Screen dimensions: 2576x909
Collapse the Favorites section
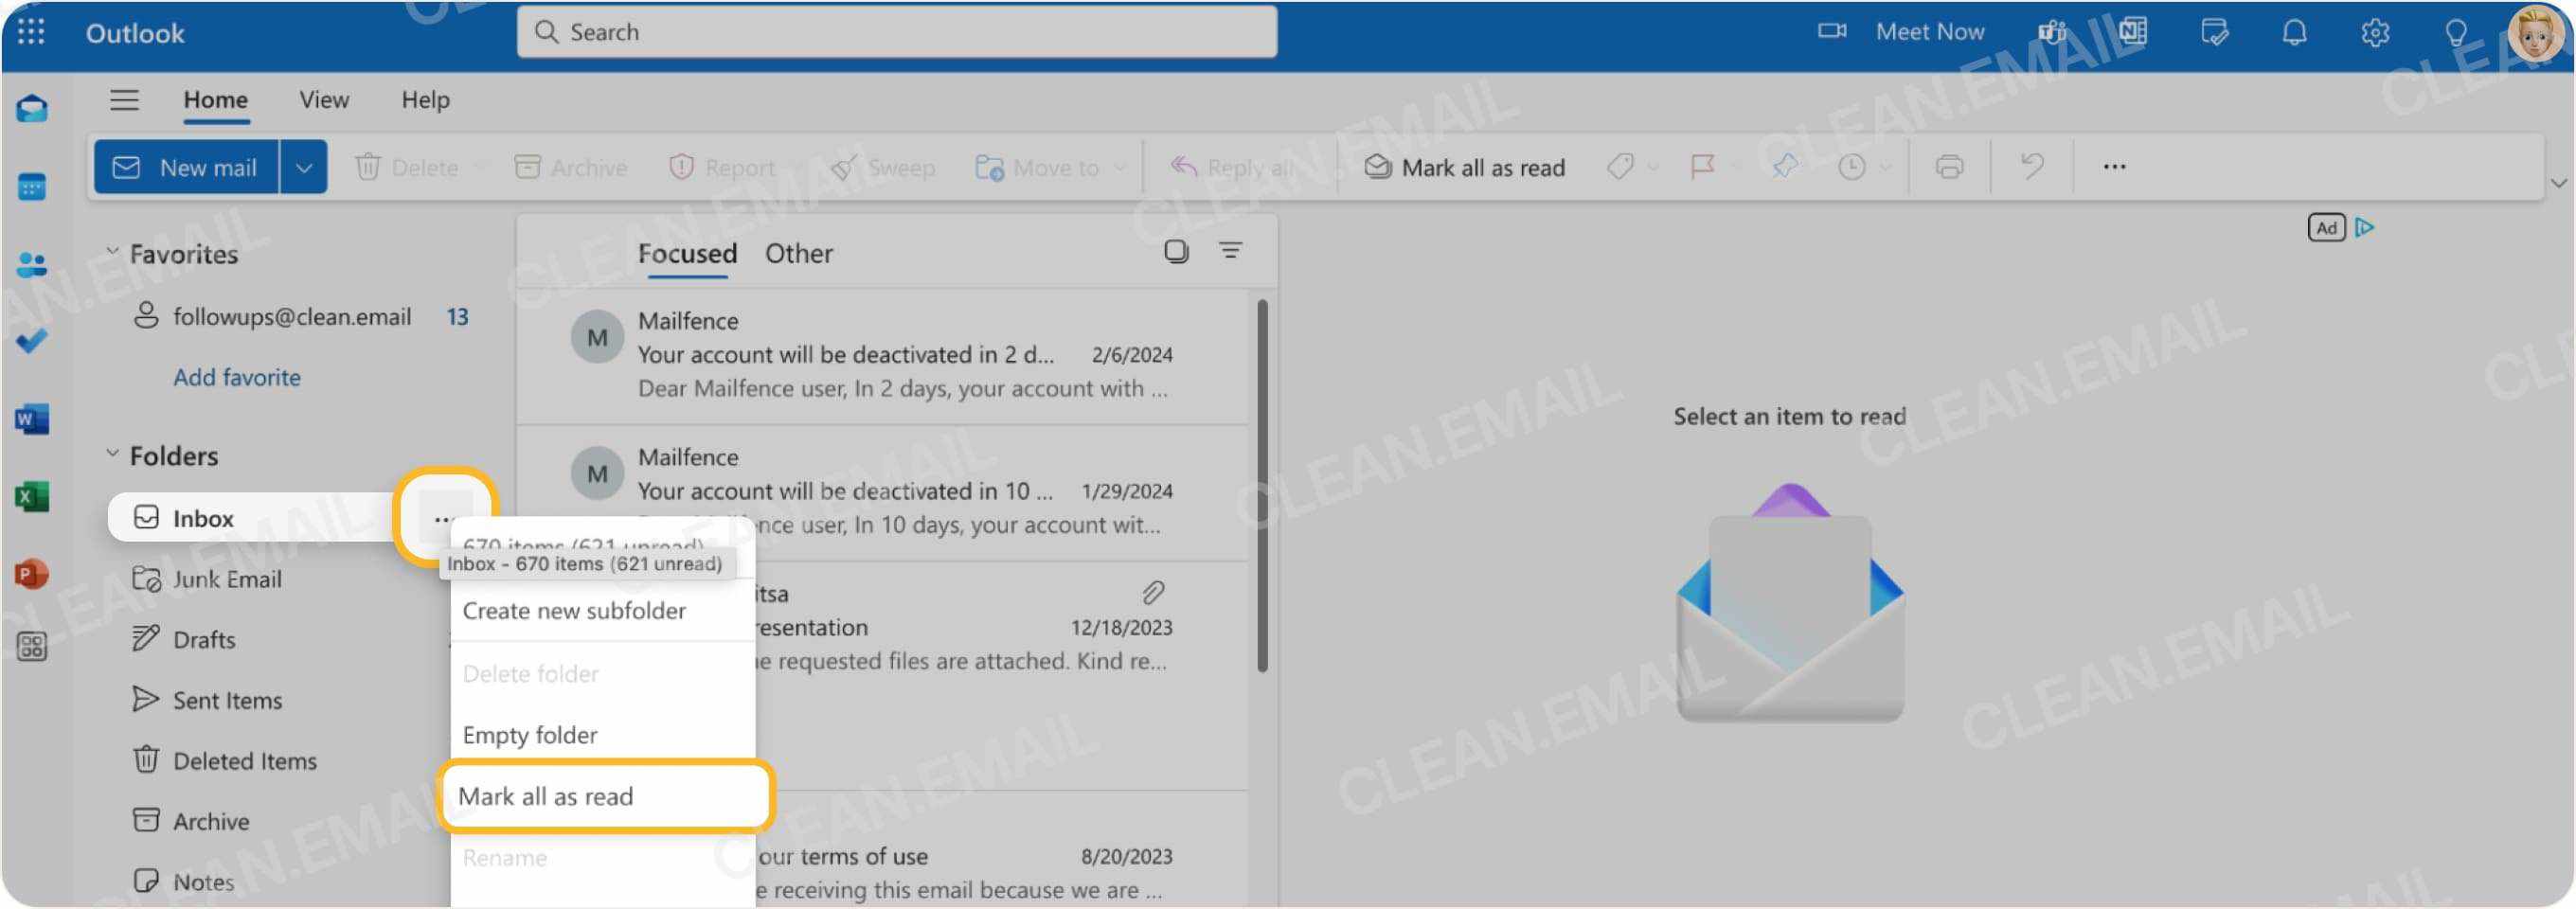tap(113, 253)
